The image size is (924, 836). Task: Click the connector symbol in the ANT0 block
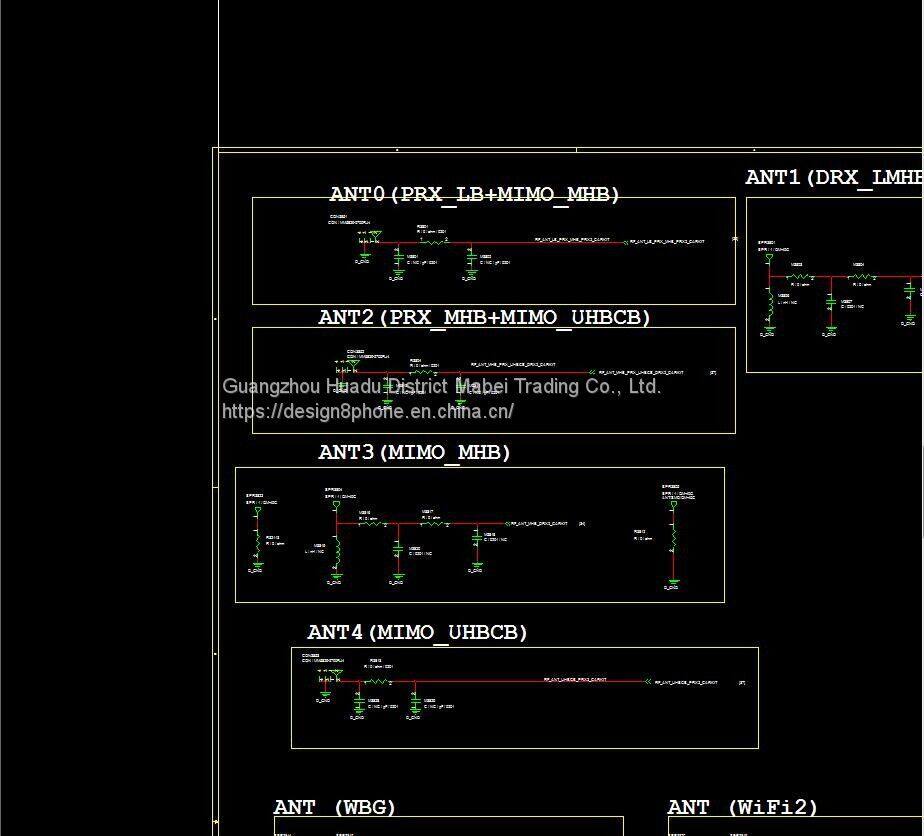[x=372, y=238]
